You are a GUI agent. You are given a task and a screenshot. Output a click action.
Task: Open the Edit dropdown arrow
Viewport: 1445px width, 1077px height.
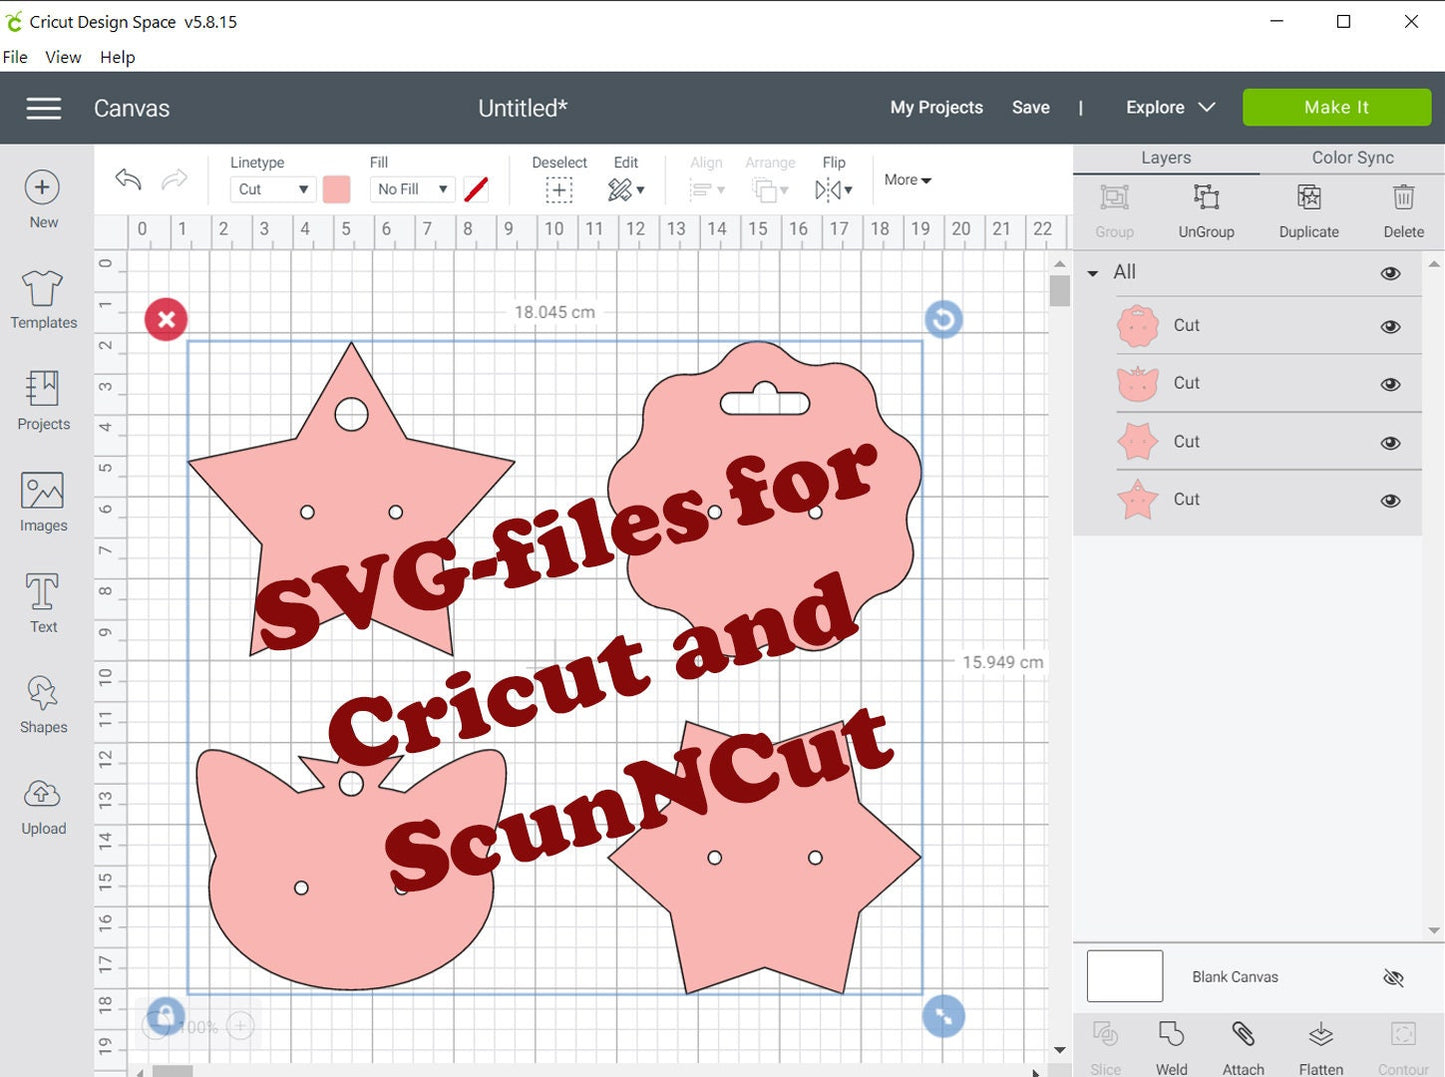click(x=640, y=190)
